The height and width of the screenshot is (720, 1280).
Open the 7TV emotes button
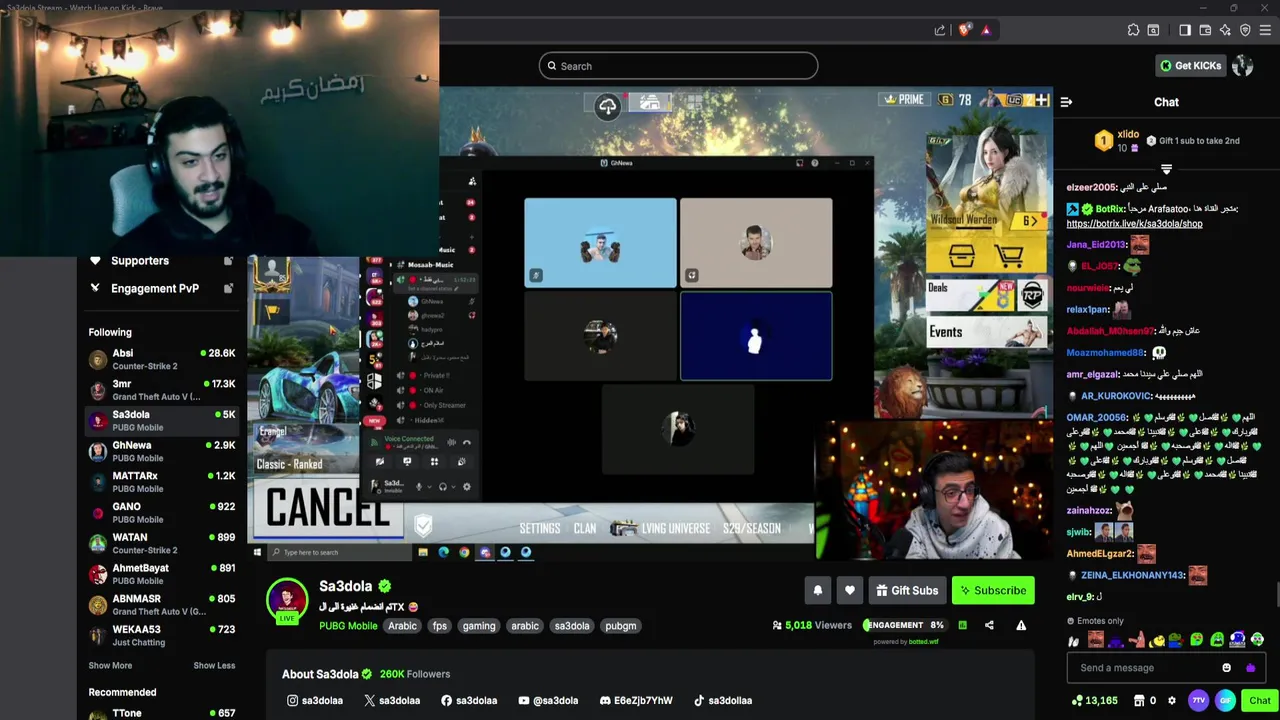click(x=1198, y=701)
